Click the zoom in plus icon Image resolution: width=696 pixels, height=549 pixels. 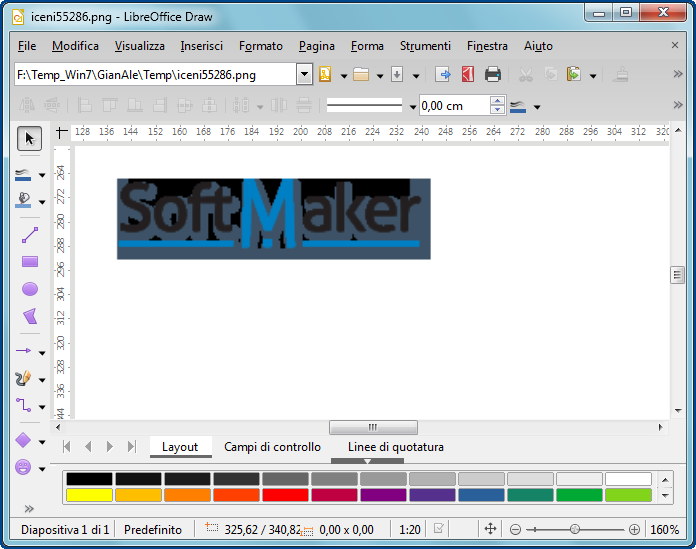tap(634, 529)
